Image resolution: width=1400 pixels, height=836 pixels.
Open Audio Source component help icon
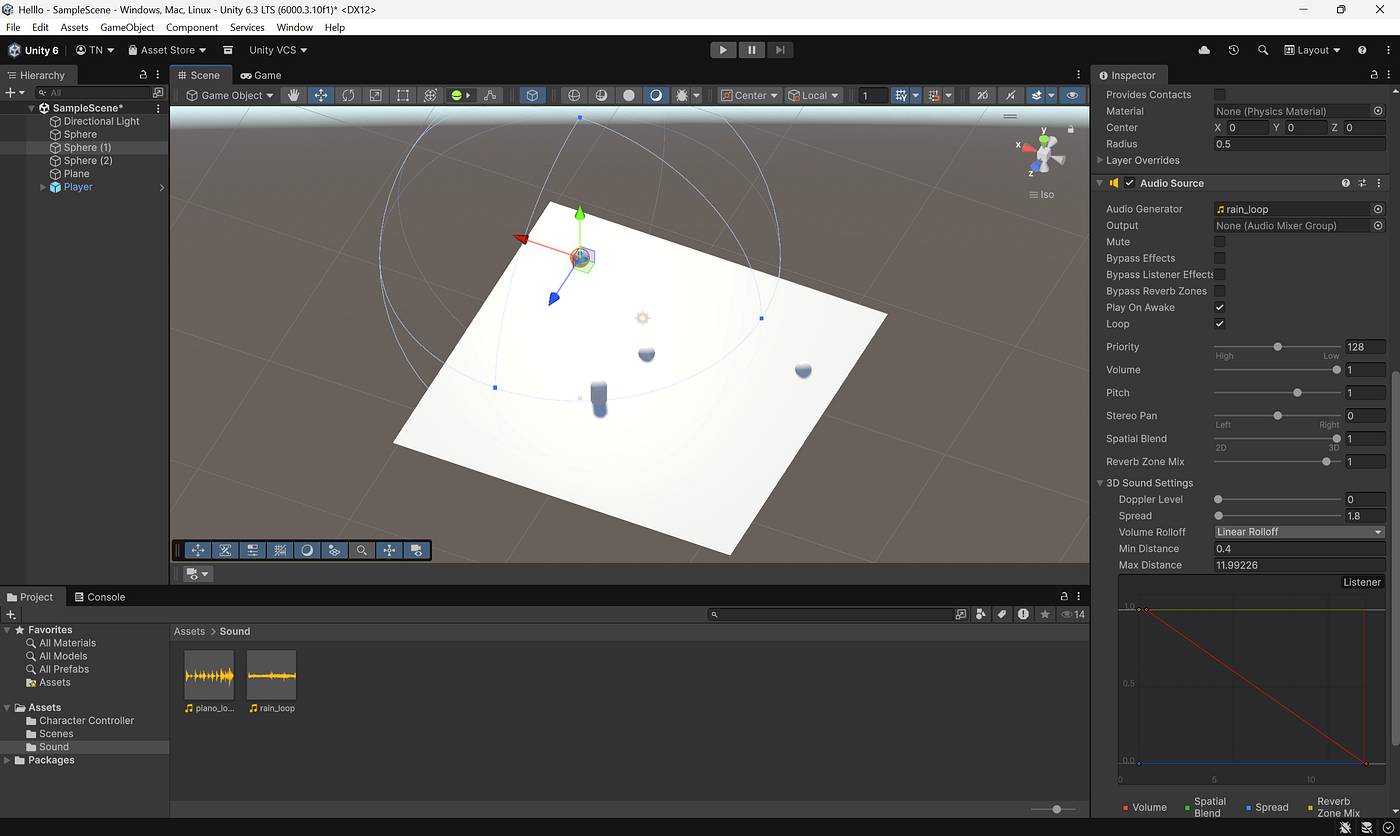click(1346, 183)
